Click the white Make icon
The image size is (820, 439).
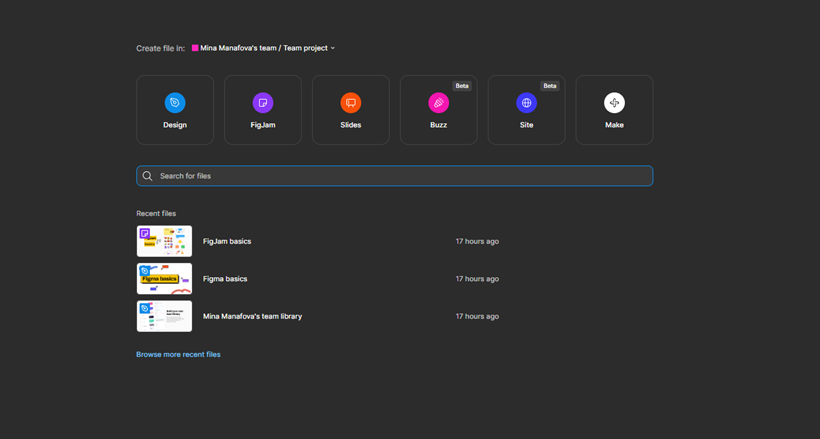point(614,103)
